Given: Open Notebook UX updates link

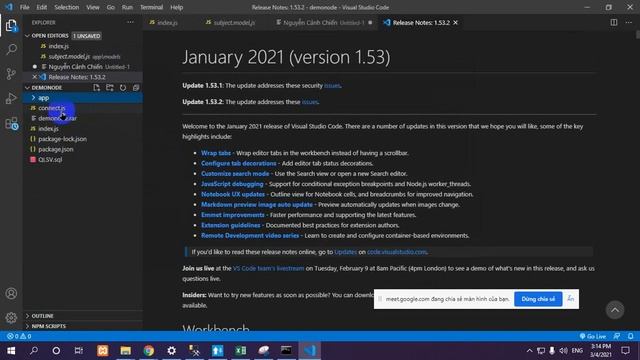Looking at the screenshot, I should tap(233, 194).
